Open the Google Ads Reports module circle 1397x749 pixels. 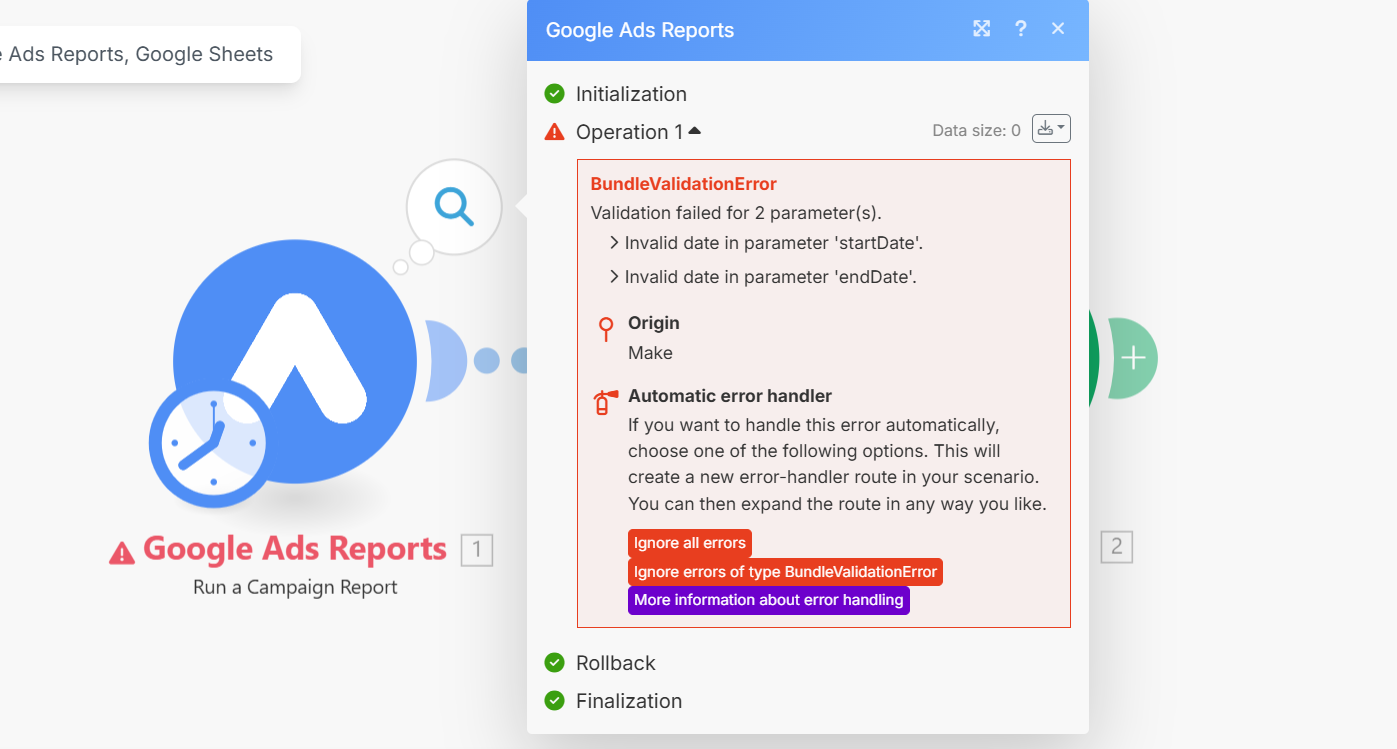pyautogui.click(x=295, y=360)
